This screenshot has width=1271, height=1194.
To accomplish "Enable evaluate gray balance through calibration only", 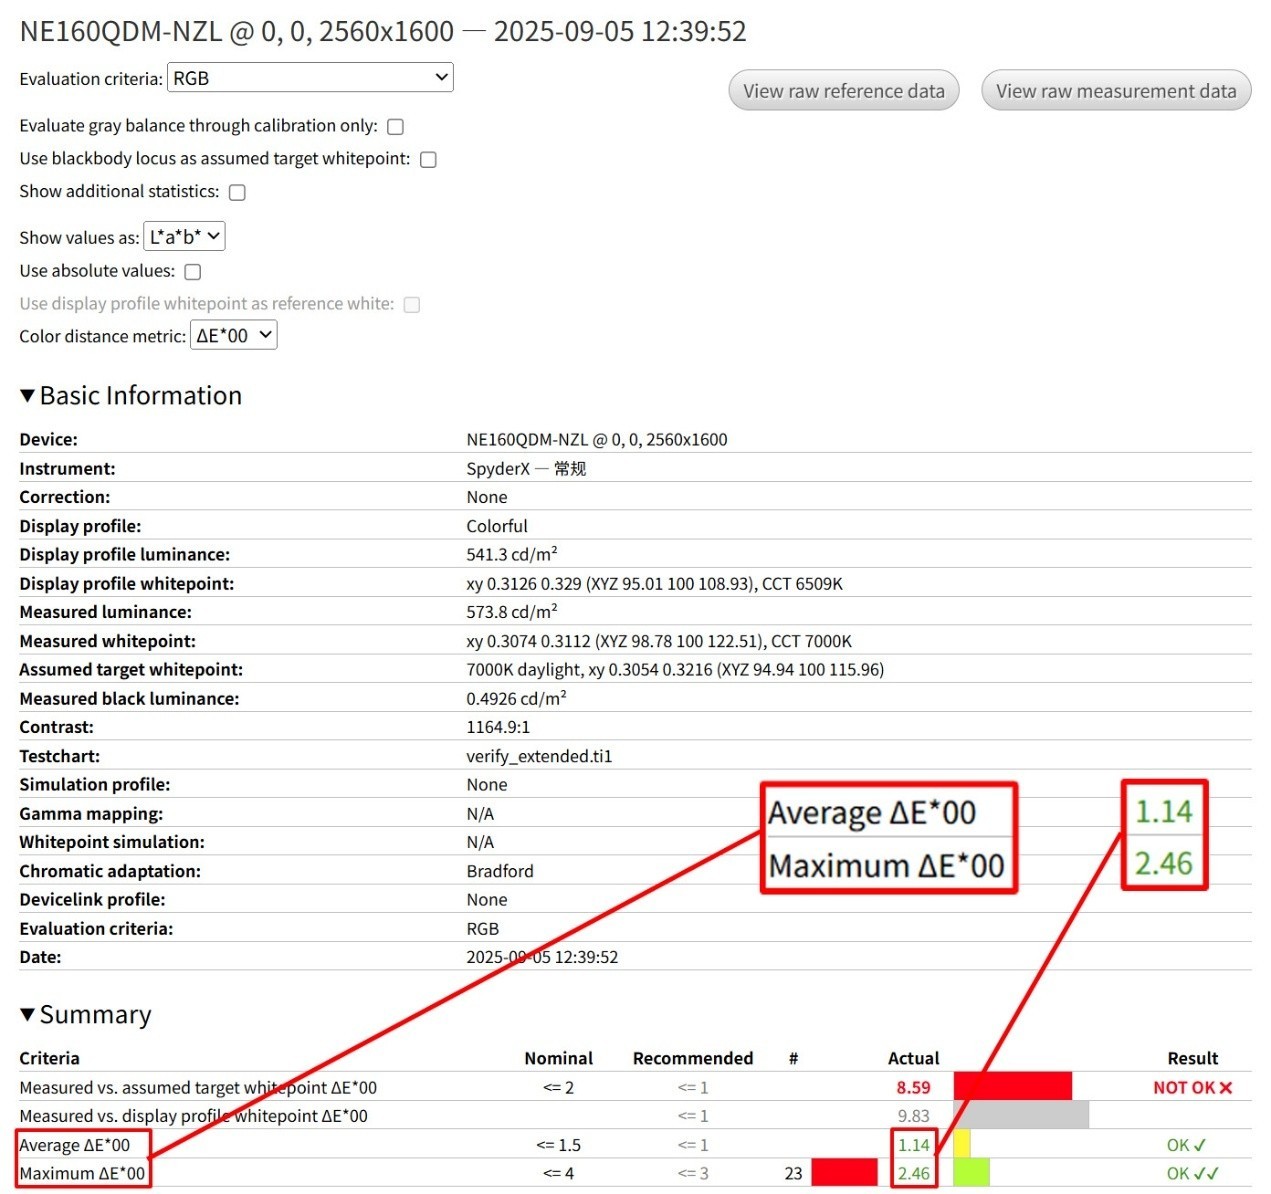I will coord(395,127).
